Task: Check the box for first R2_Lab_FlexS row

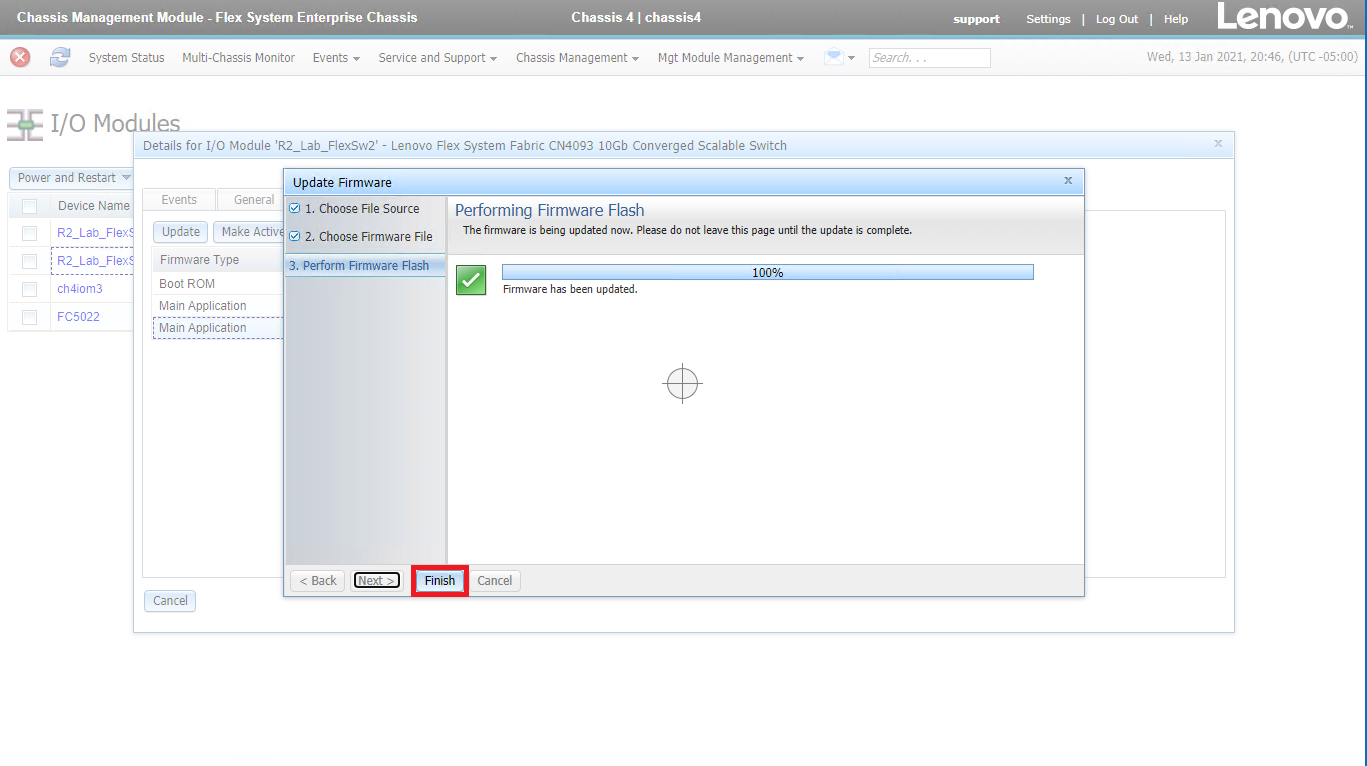Action: (29, 233)
